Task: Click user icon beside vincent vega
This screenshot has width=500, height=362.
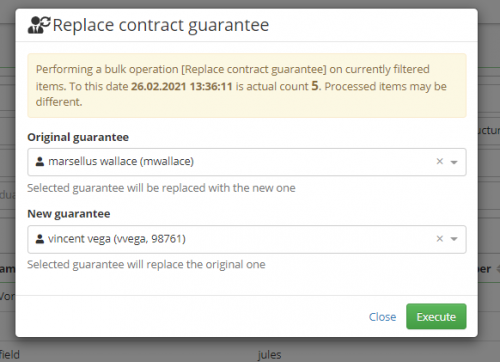Action: tap(40, 239)
